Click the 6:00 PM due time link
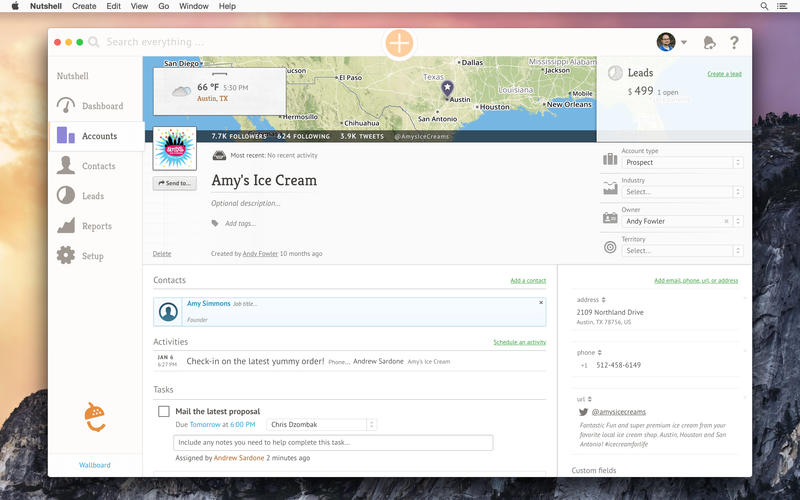Image resolution: width=800 pixels, height=500 pixels. point(242,424)
